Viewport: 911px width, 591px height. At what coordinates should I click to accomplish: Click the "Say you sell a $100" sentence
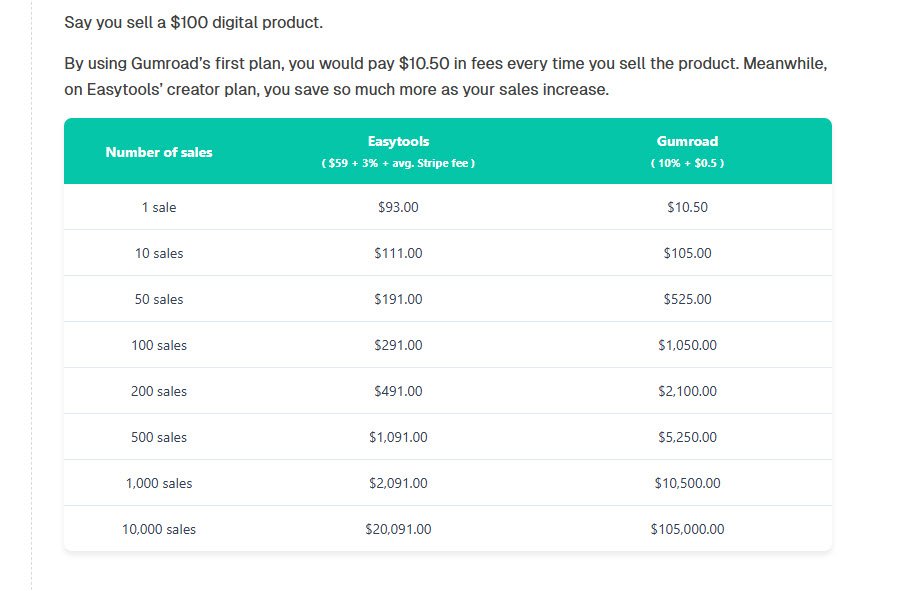(193, 22)
